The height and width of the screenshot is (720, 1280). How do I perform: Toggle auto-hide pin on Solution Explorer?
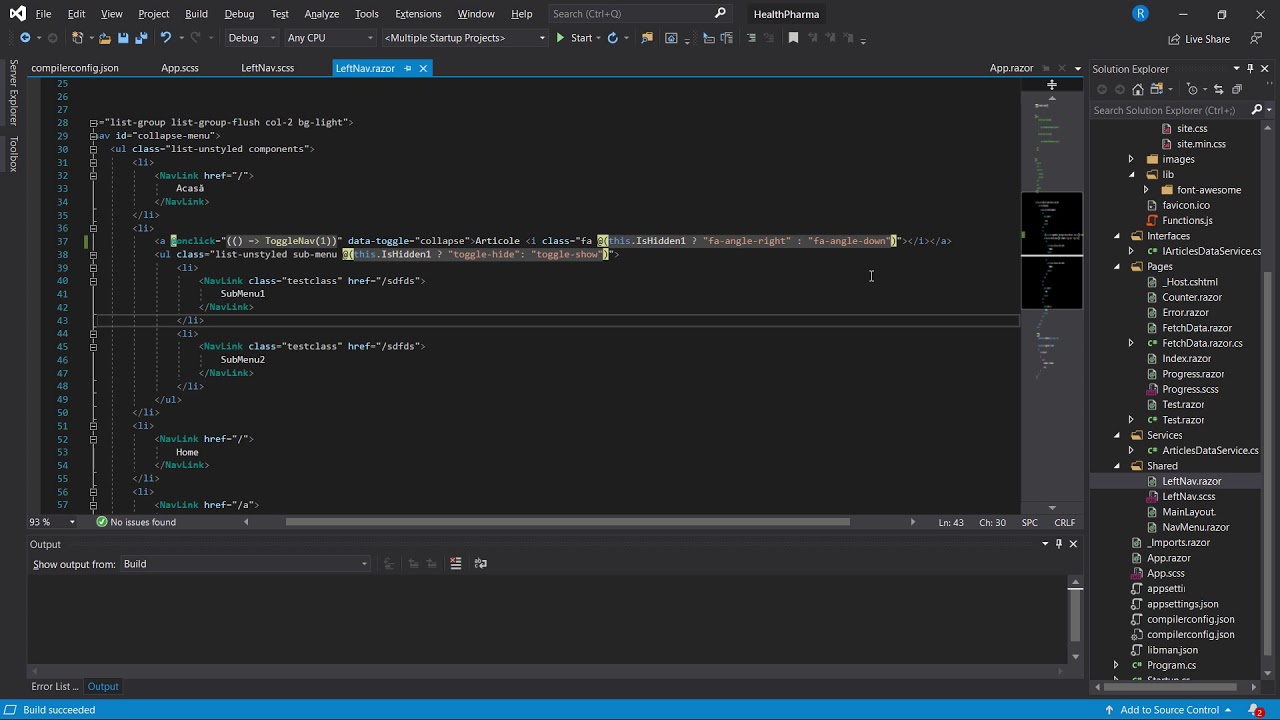pos(1250,68)
